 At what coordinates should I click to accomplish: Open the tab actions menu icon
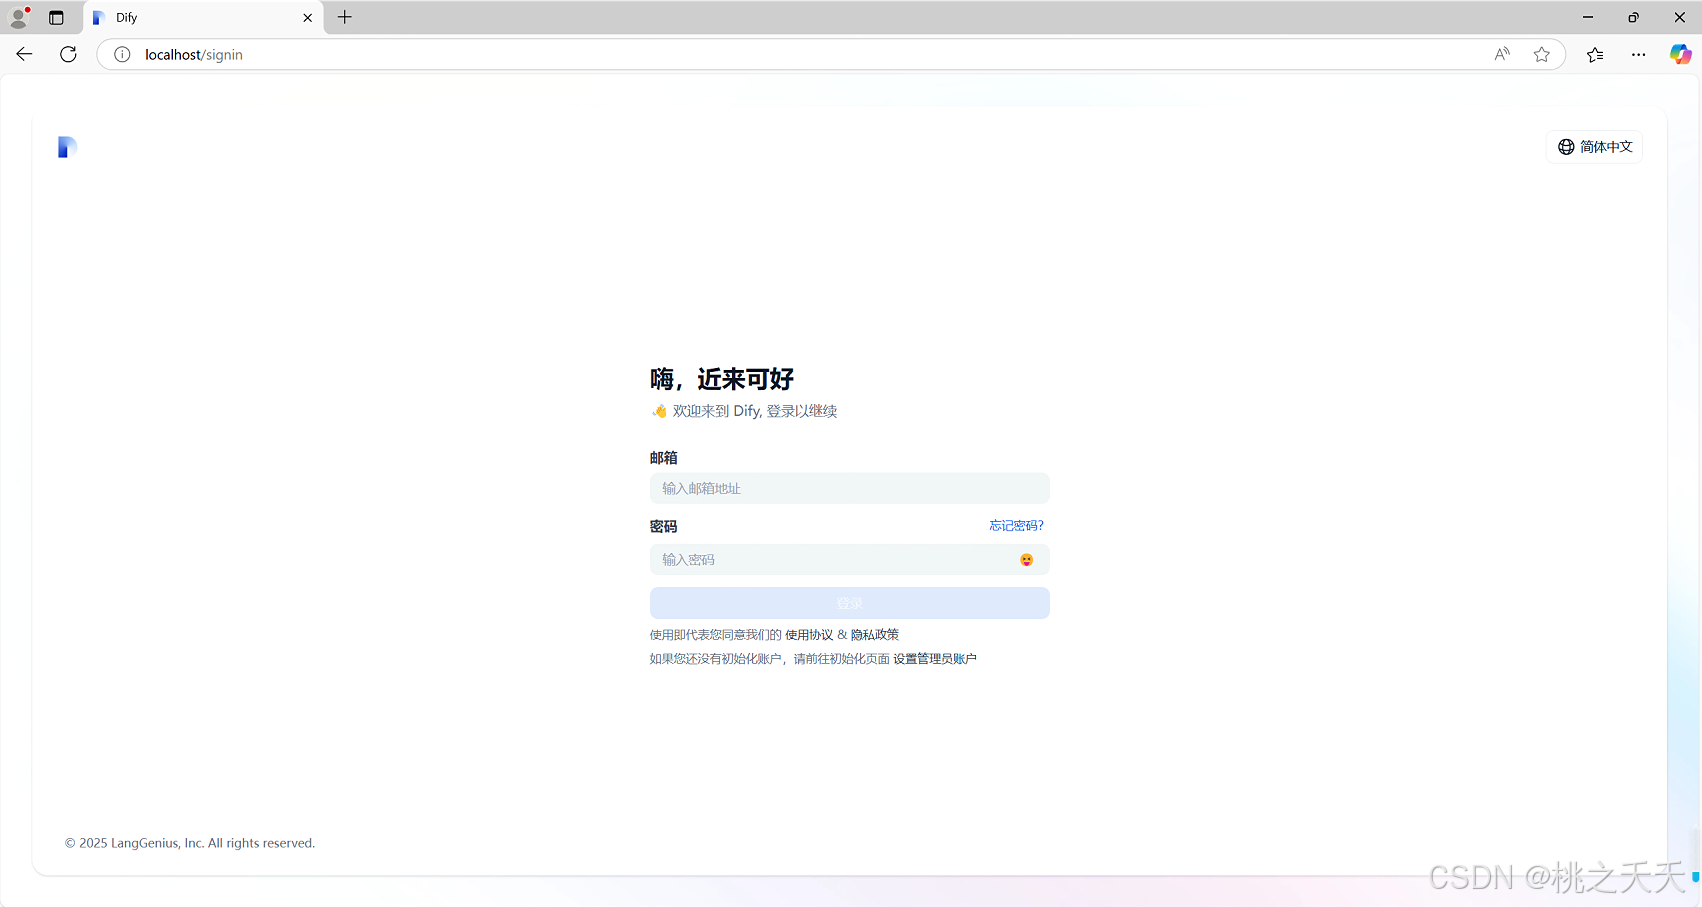point(56,17)
